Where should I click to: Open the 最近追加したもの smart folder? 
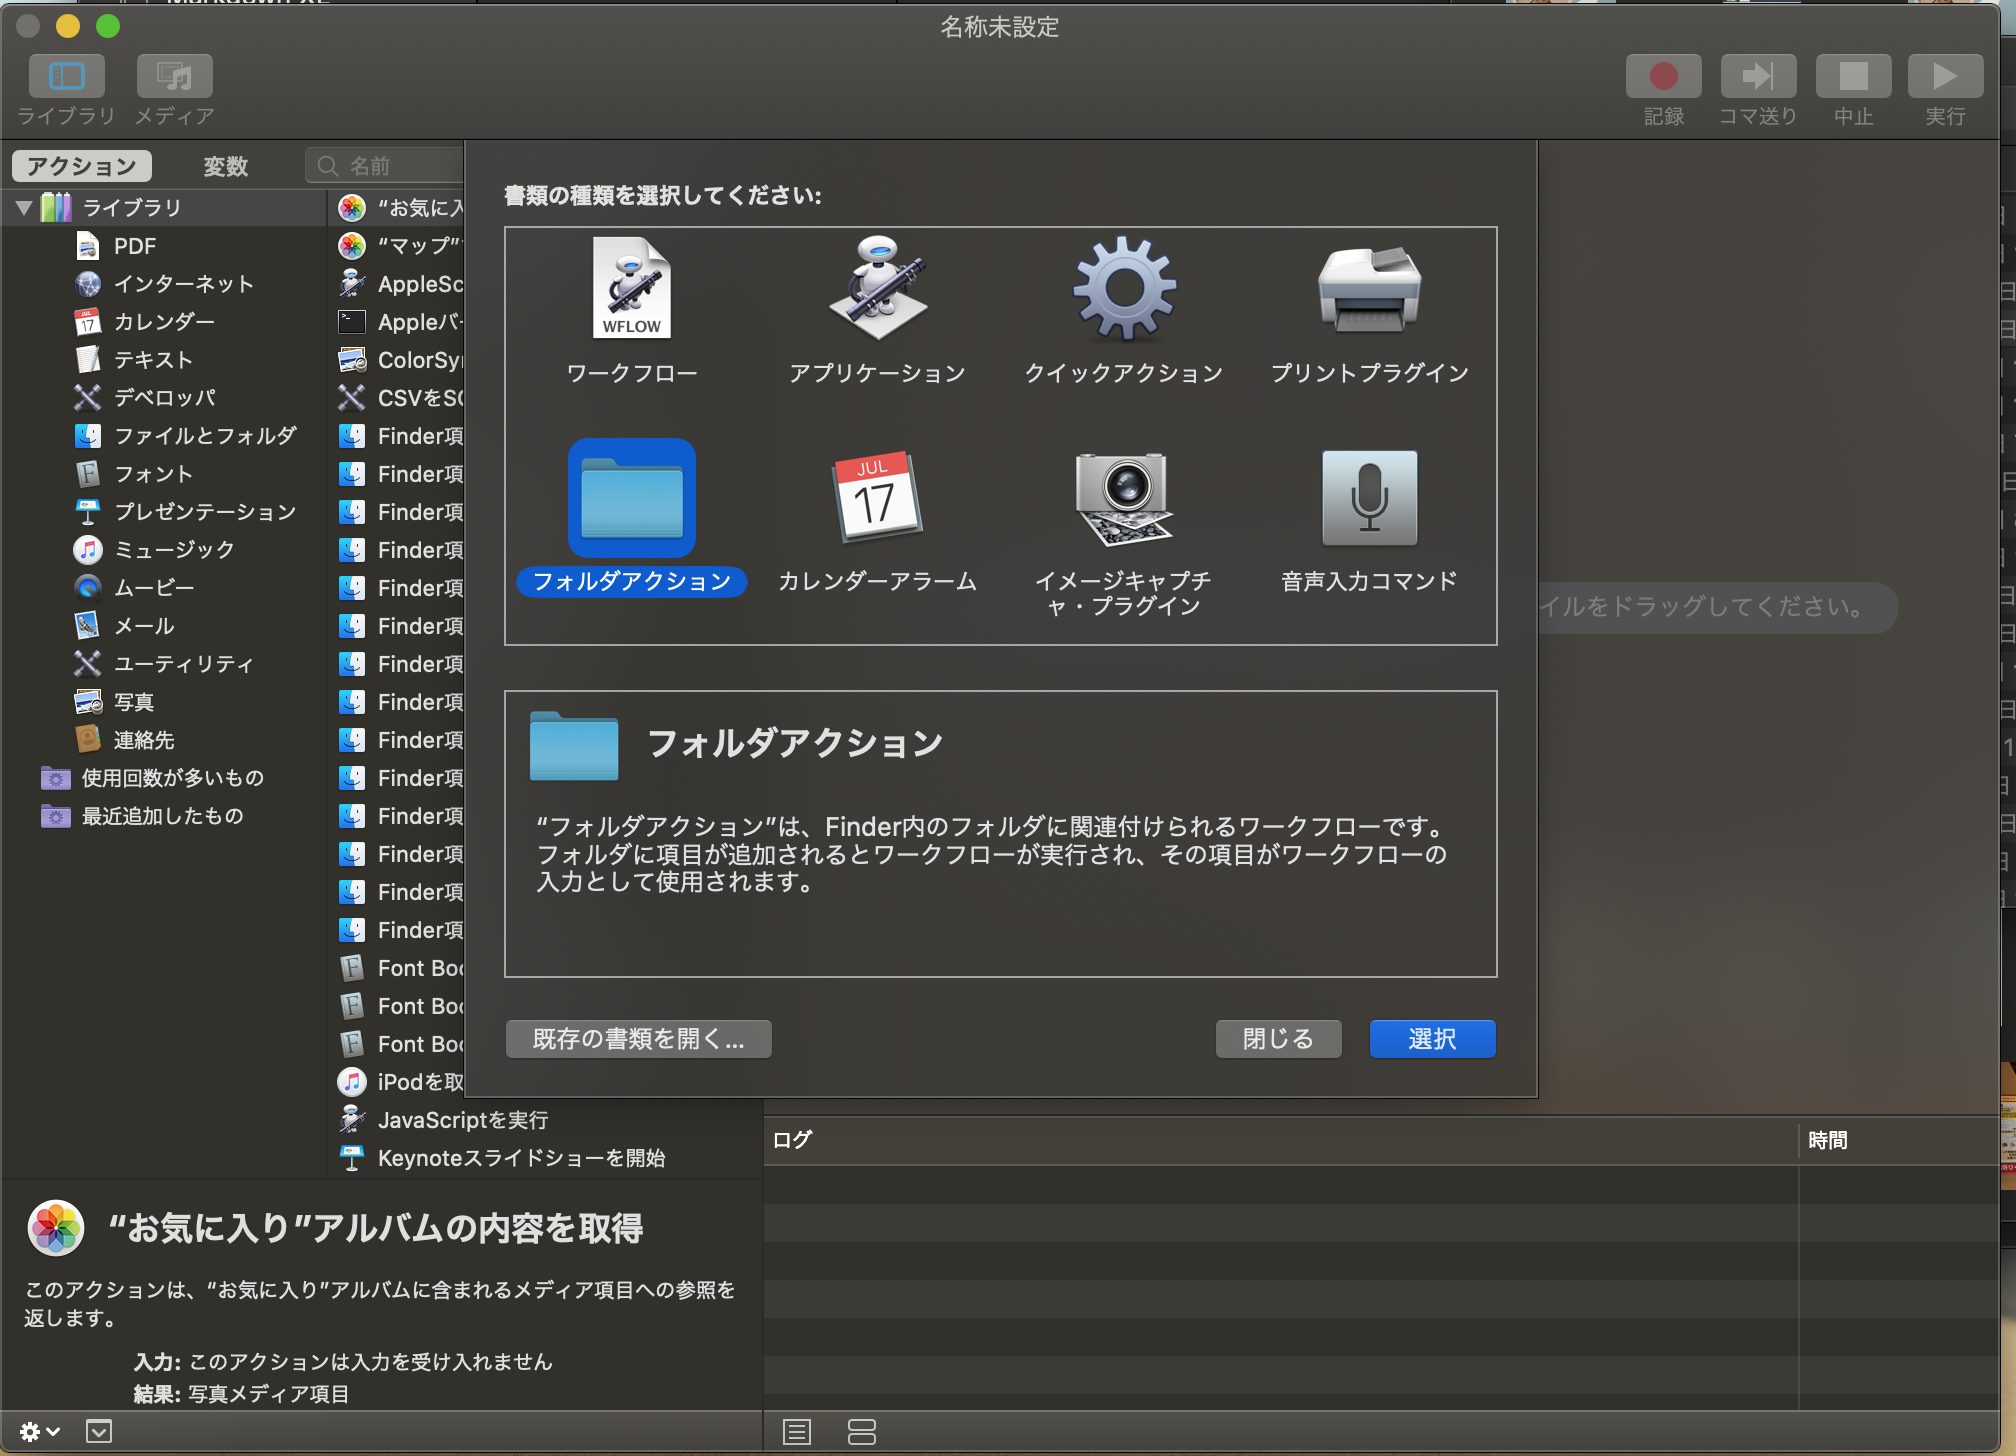[x=163, y=816]
